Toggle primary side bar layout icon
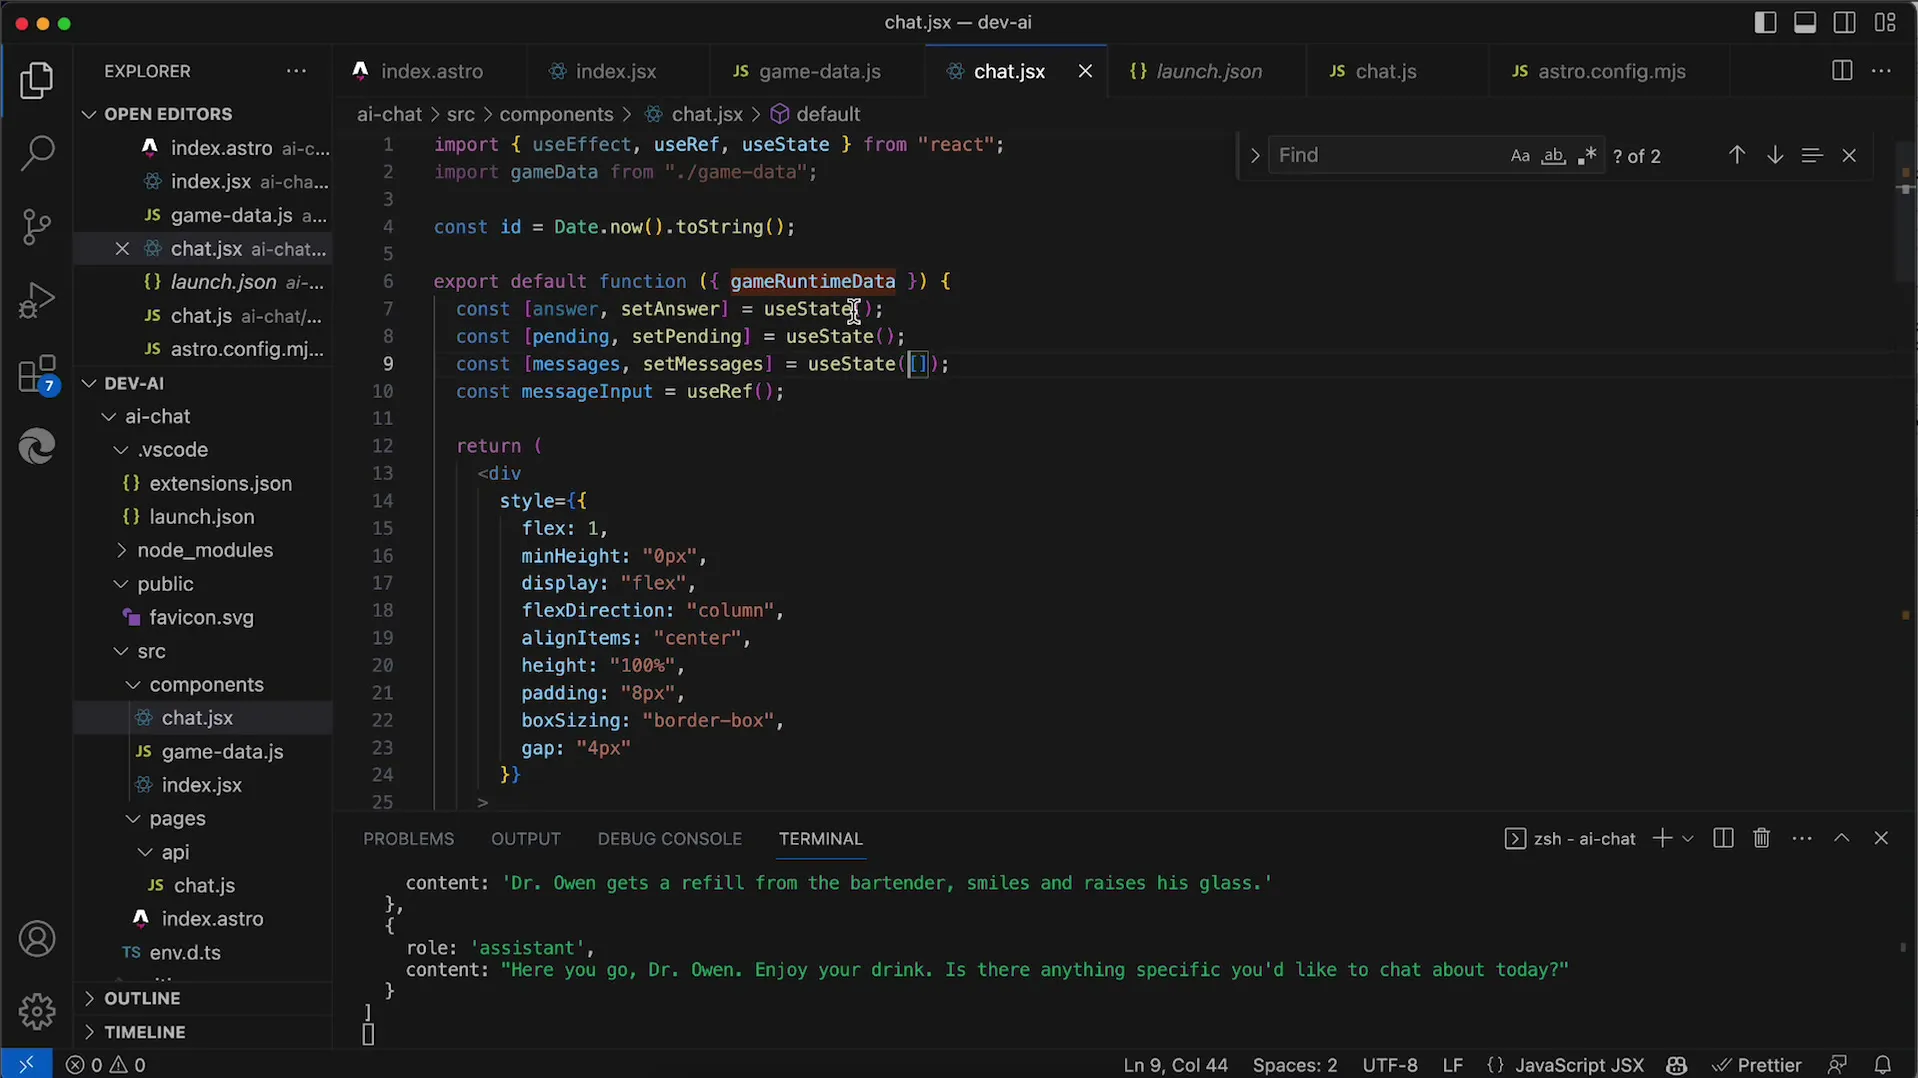The image size is (1918, 1078). point(1765,22)
